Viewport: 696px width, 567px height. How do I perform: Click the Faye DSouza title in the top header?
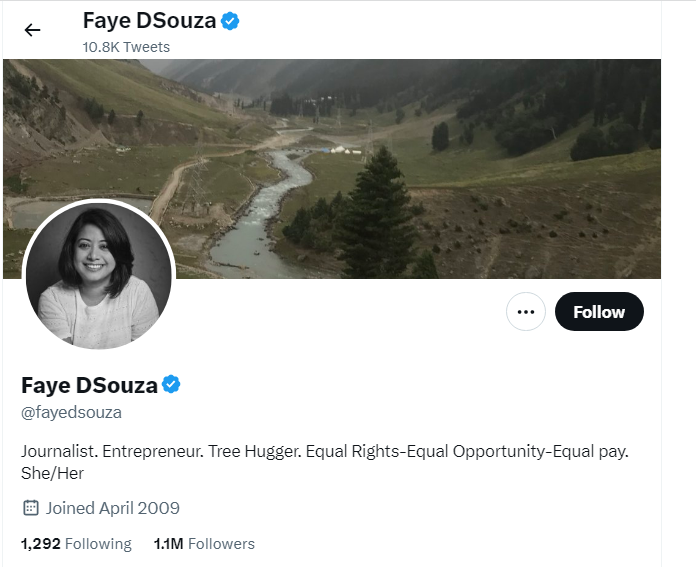(x=149, y=21)
